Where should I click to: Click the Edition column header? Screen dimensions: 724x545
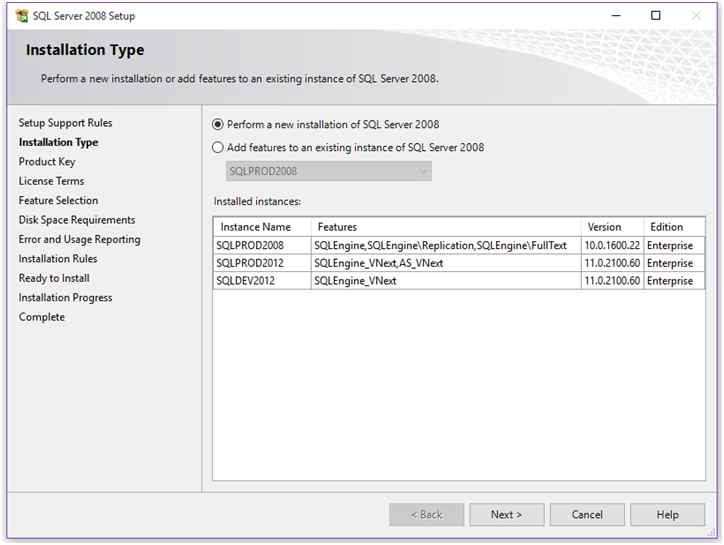point(675,227)
